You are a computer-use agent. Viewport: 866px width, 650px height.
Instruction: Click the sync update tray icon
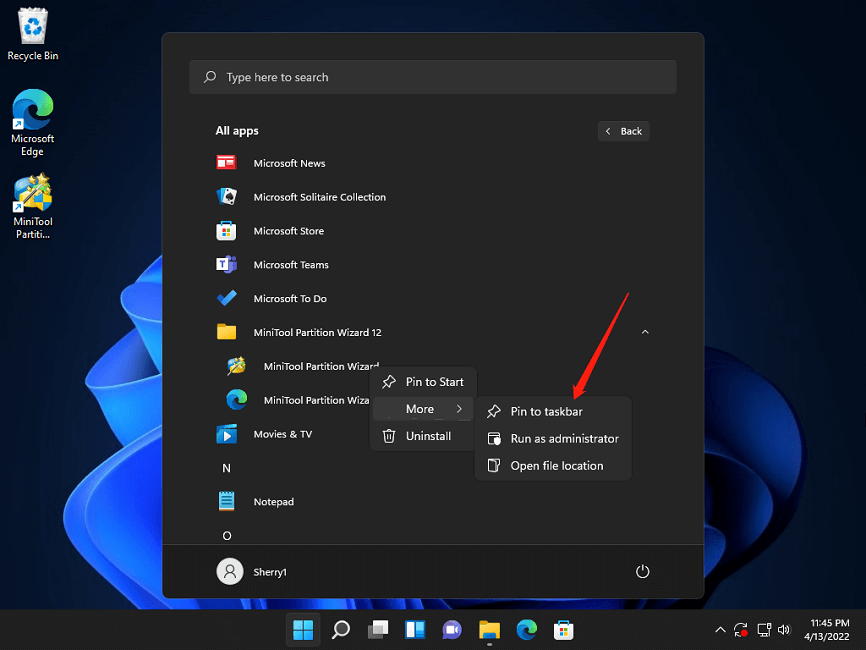tap(741, 630)
